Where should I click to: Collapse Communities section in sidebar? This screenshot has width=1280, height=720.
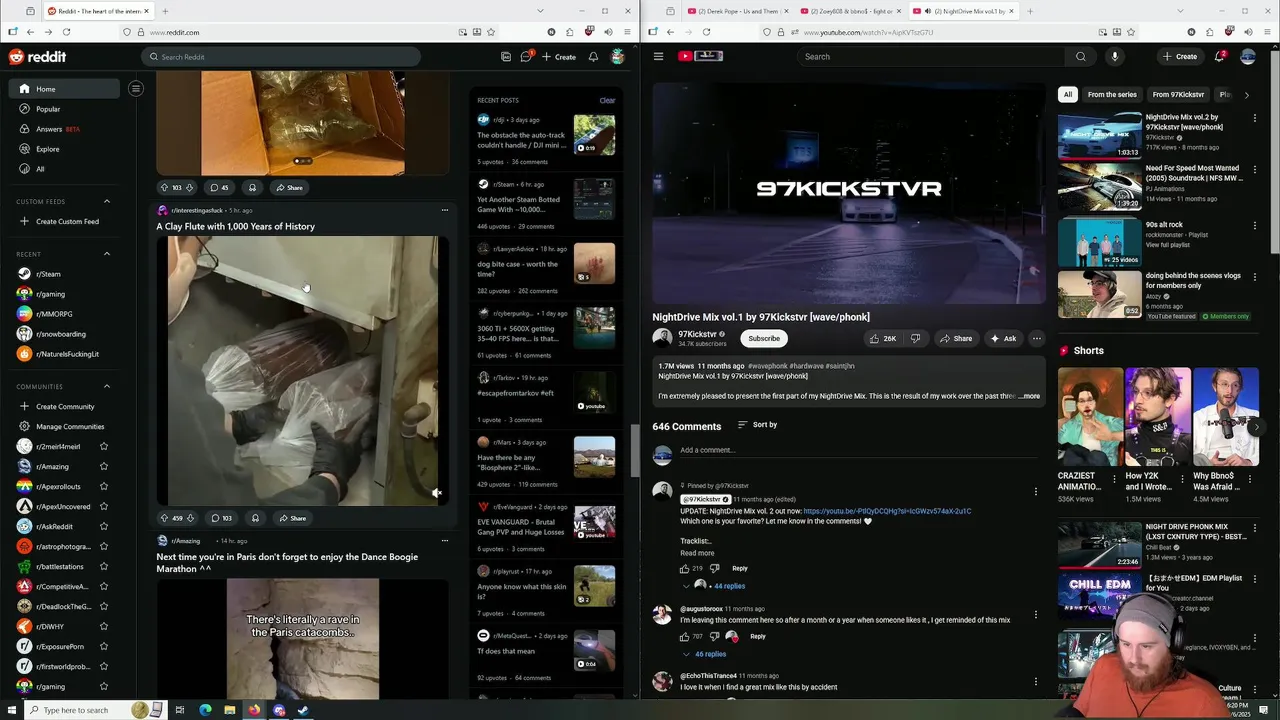pyautogui.click(x=107, y=386)
